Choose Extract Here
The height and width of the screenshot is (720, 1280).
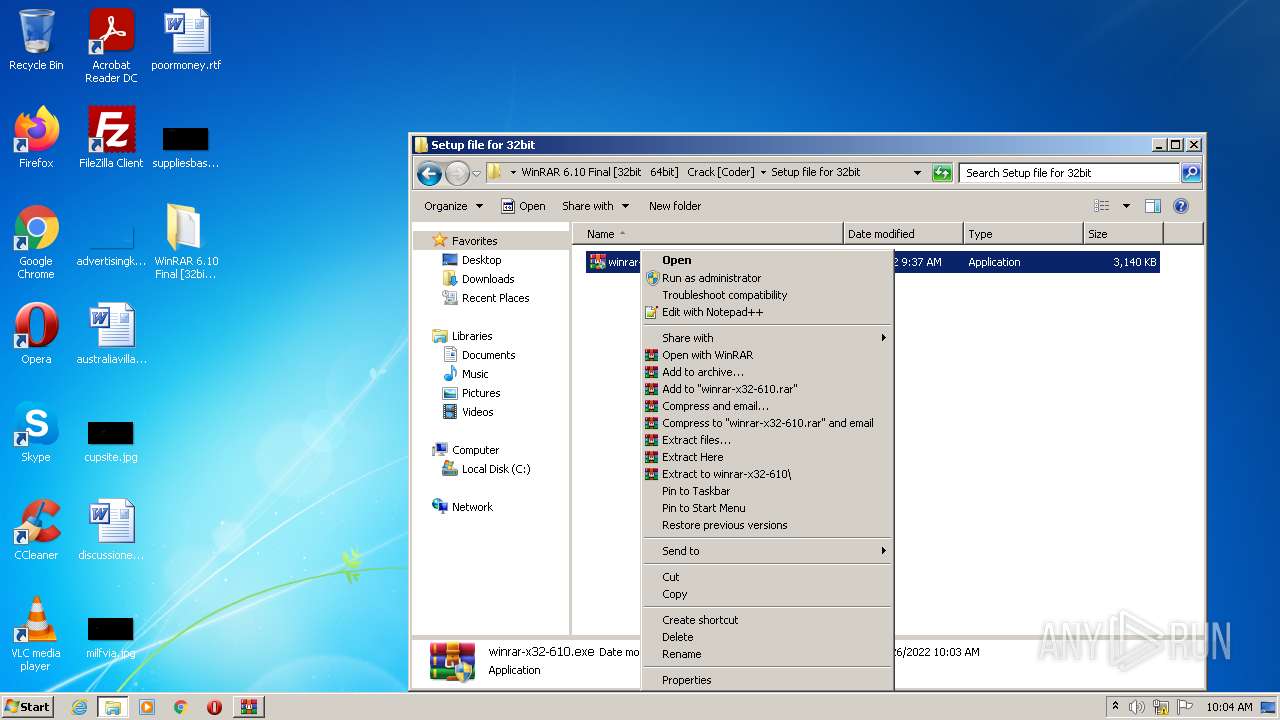(x=767, y=457)
